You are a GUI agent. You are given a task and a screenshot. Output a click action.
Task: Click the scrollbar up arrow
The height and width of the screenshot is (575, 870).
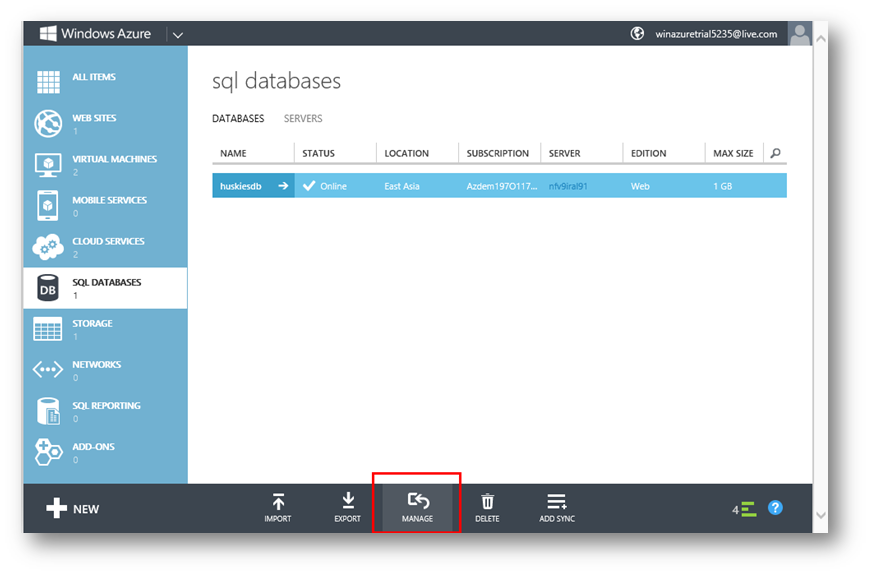821,39
